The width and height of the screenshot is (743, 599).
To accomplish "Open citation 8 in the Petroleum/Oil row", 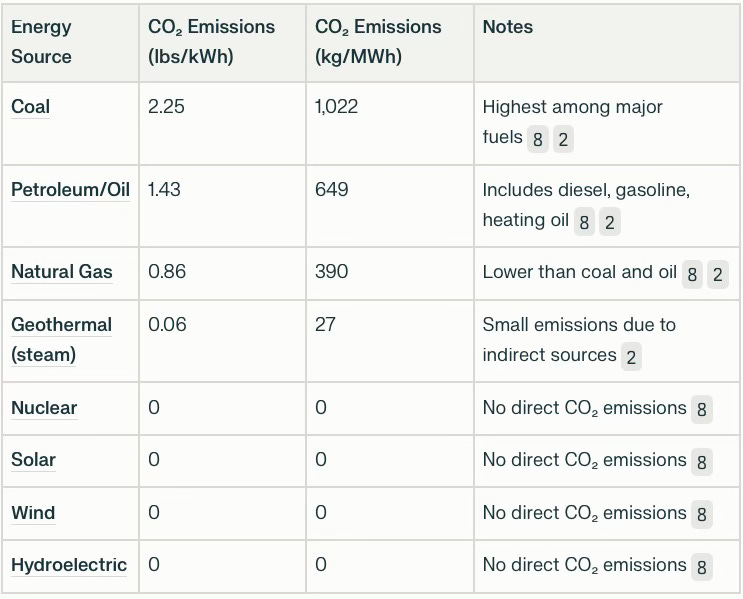I will tap(584, 222).
